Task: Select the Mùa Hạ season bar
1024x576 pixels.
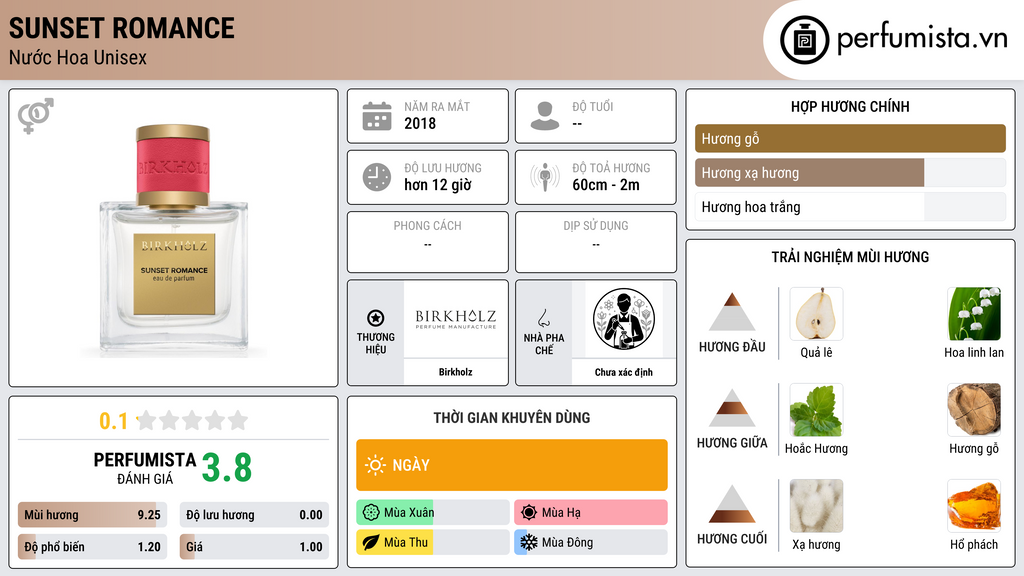Action: (x=591, y=513)
